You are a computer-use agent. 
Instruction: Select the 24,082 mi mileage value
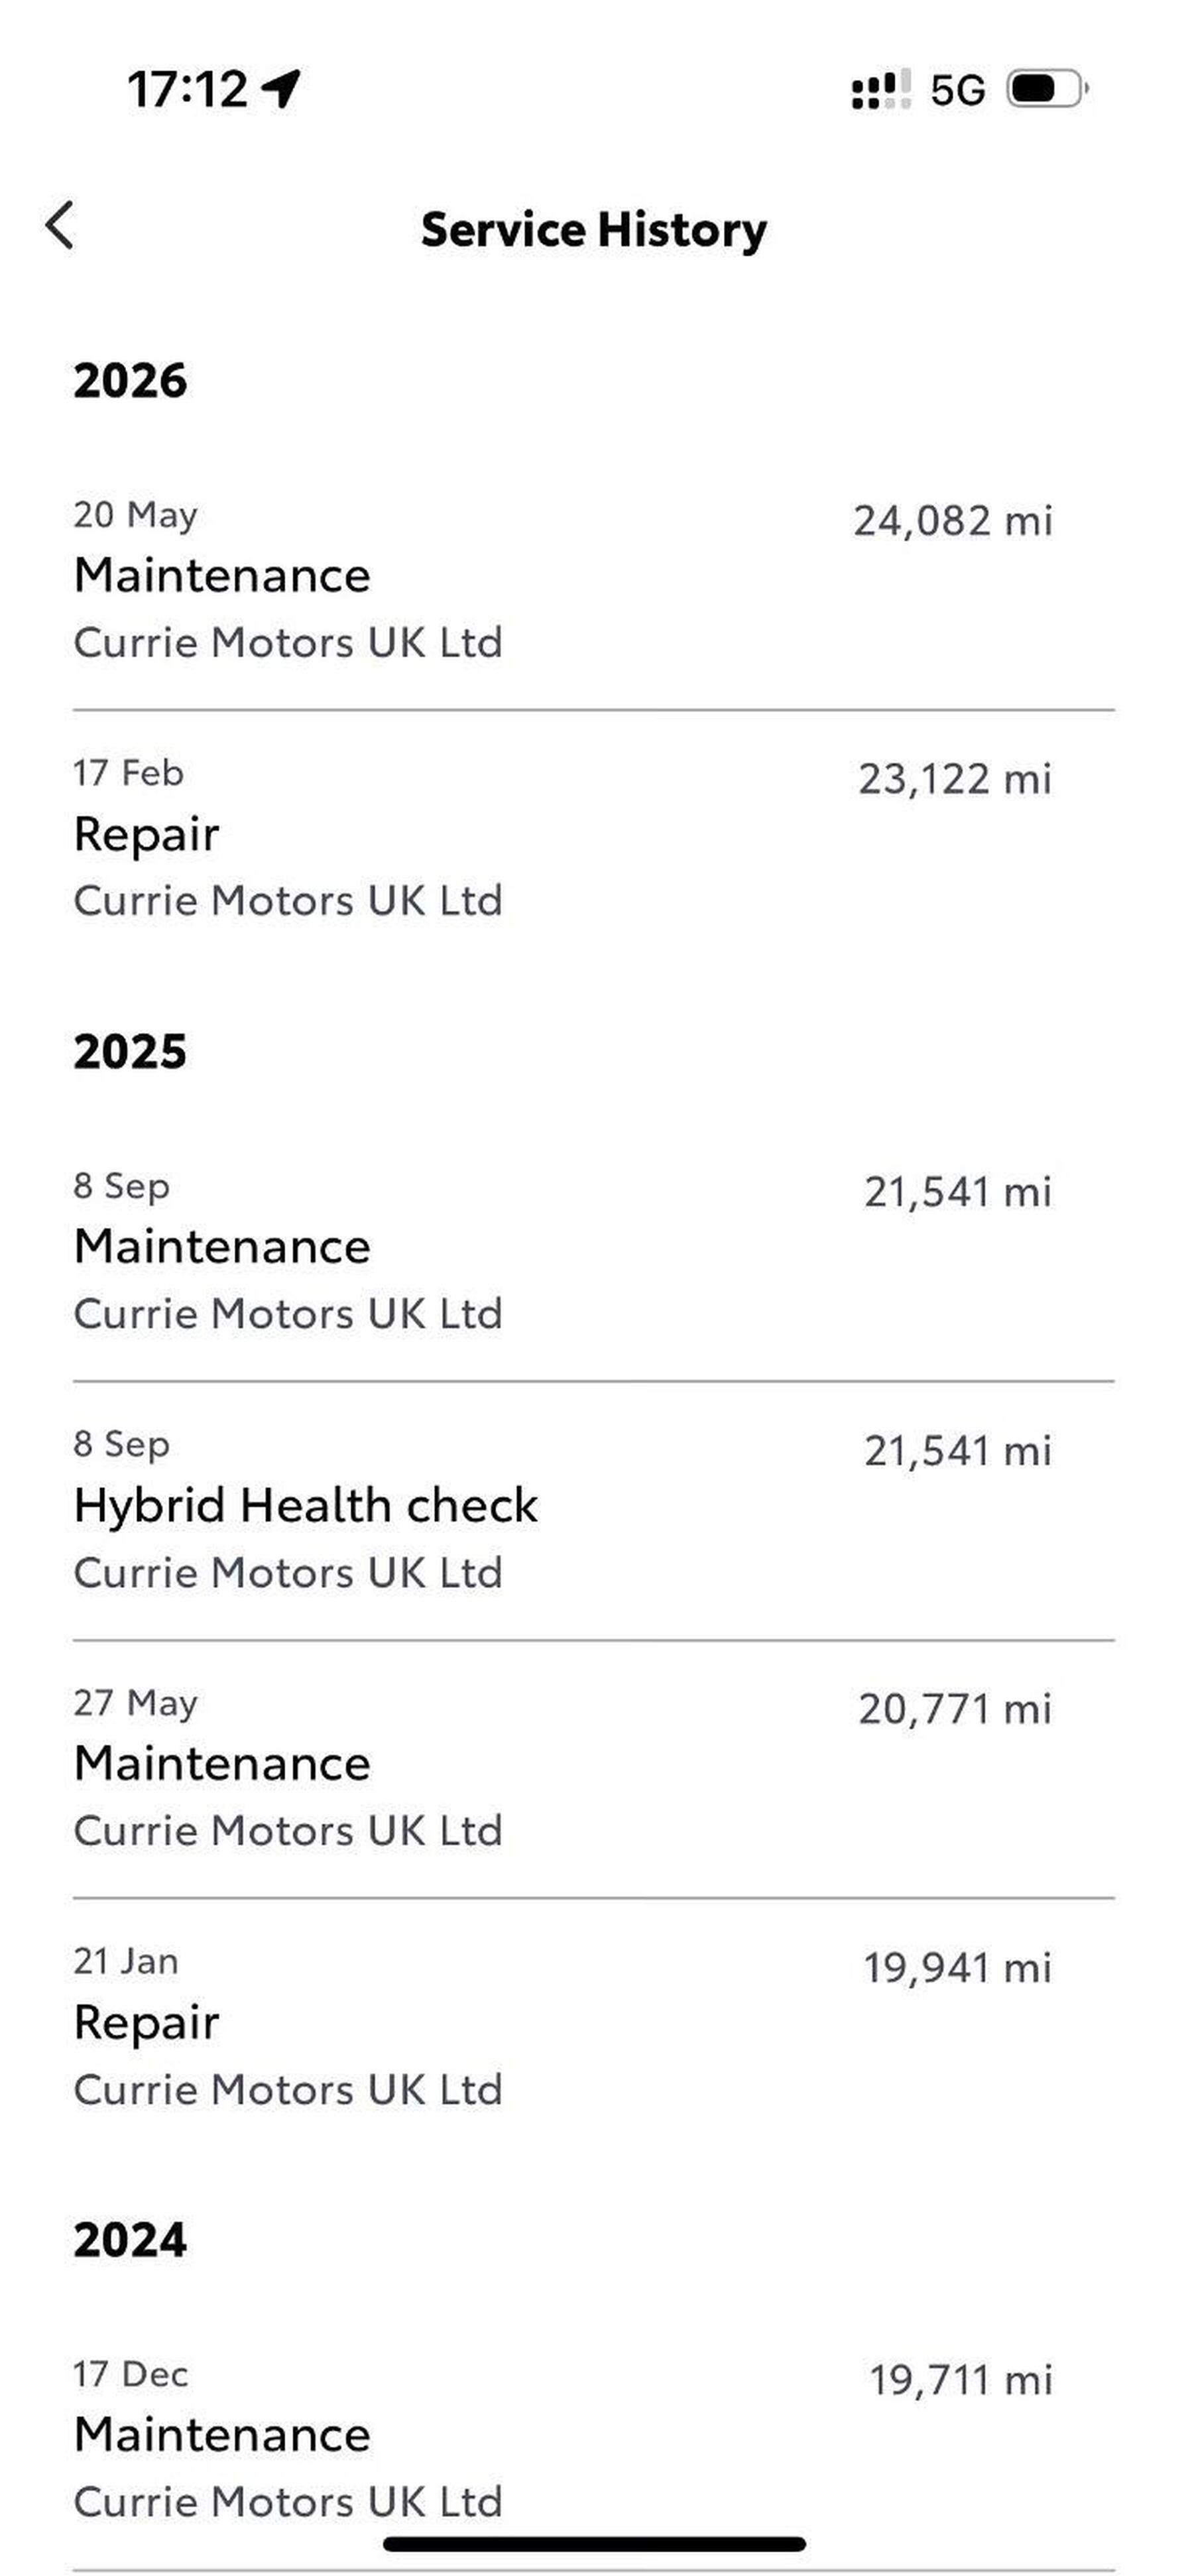coord(953,521)
